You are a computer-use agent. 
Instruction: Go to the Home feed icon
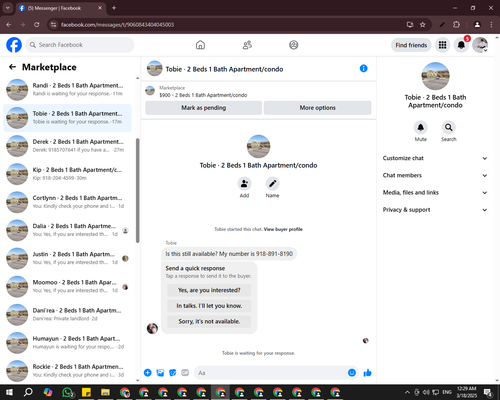tap(200, 45)
